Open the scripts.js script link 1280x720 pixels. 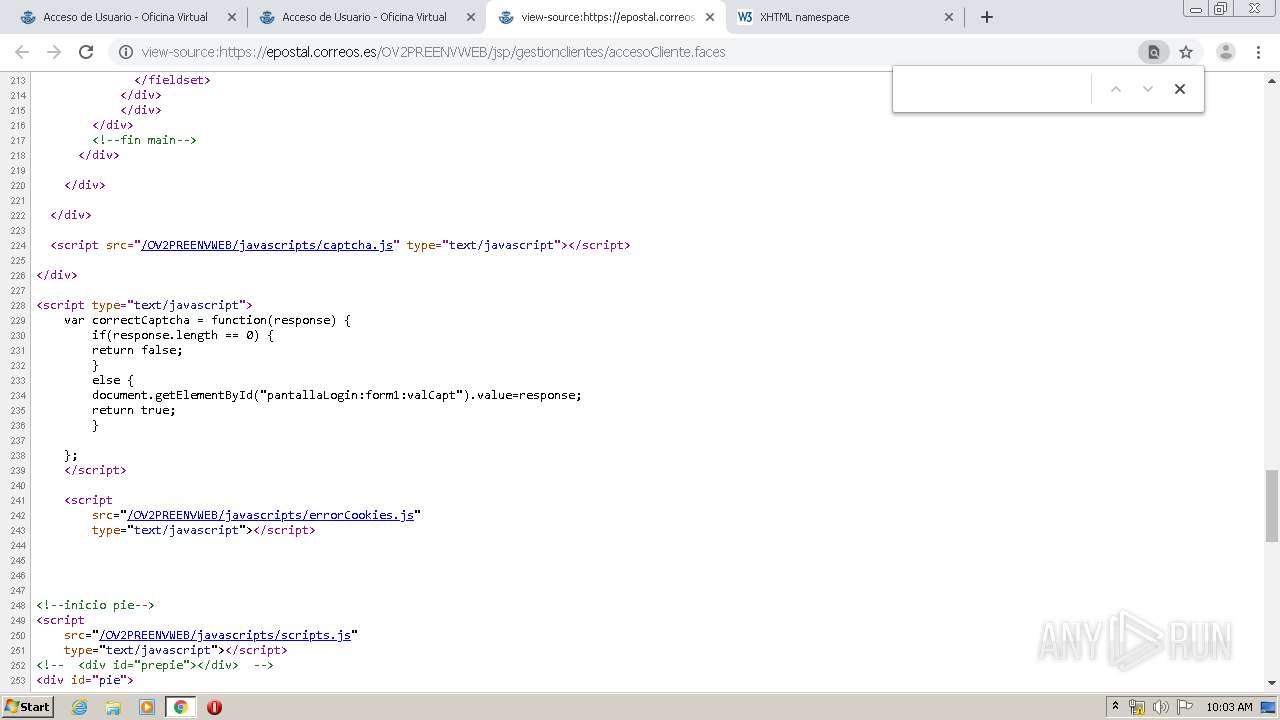coord(225,635)
